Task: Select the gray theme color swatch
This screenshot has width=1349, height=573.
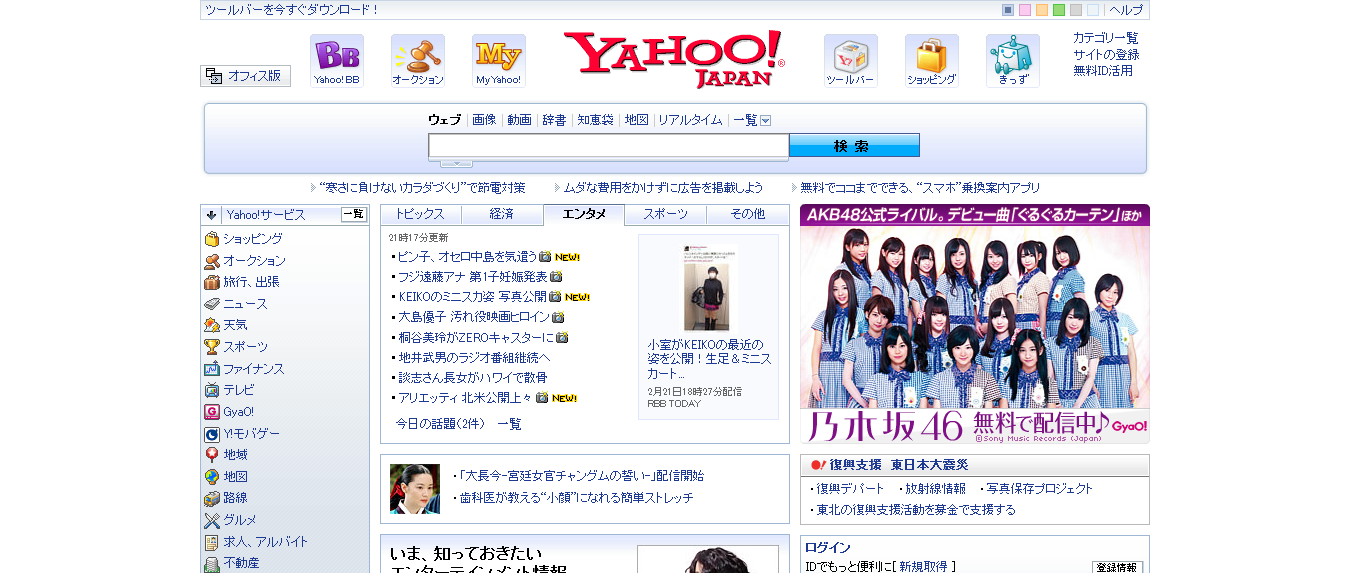Action: coord(1076,10)
